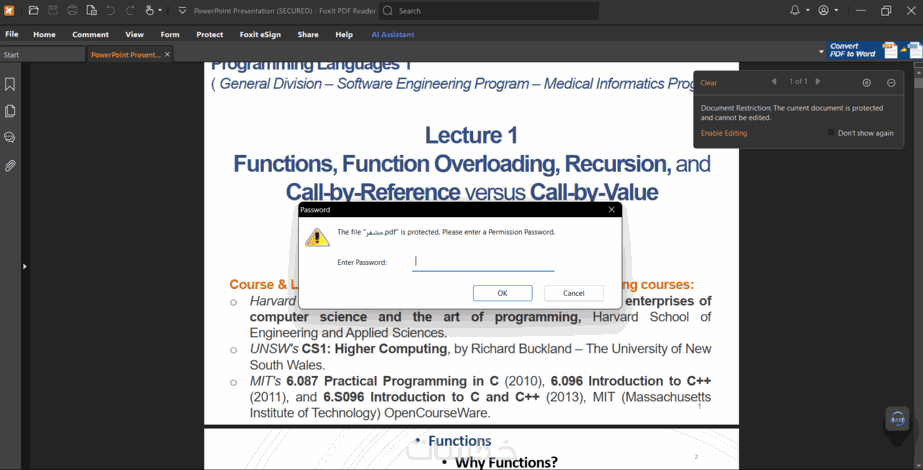Check the Don't show again checkbox
Image resolution: width=923 pixels, height=470 pixels.
tap(831, 133)
